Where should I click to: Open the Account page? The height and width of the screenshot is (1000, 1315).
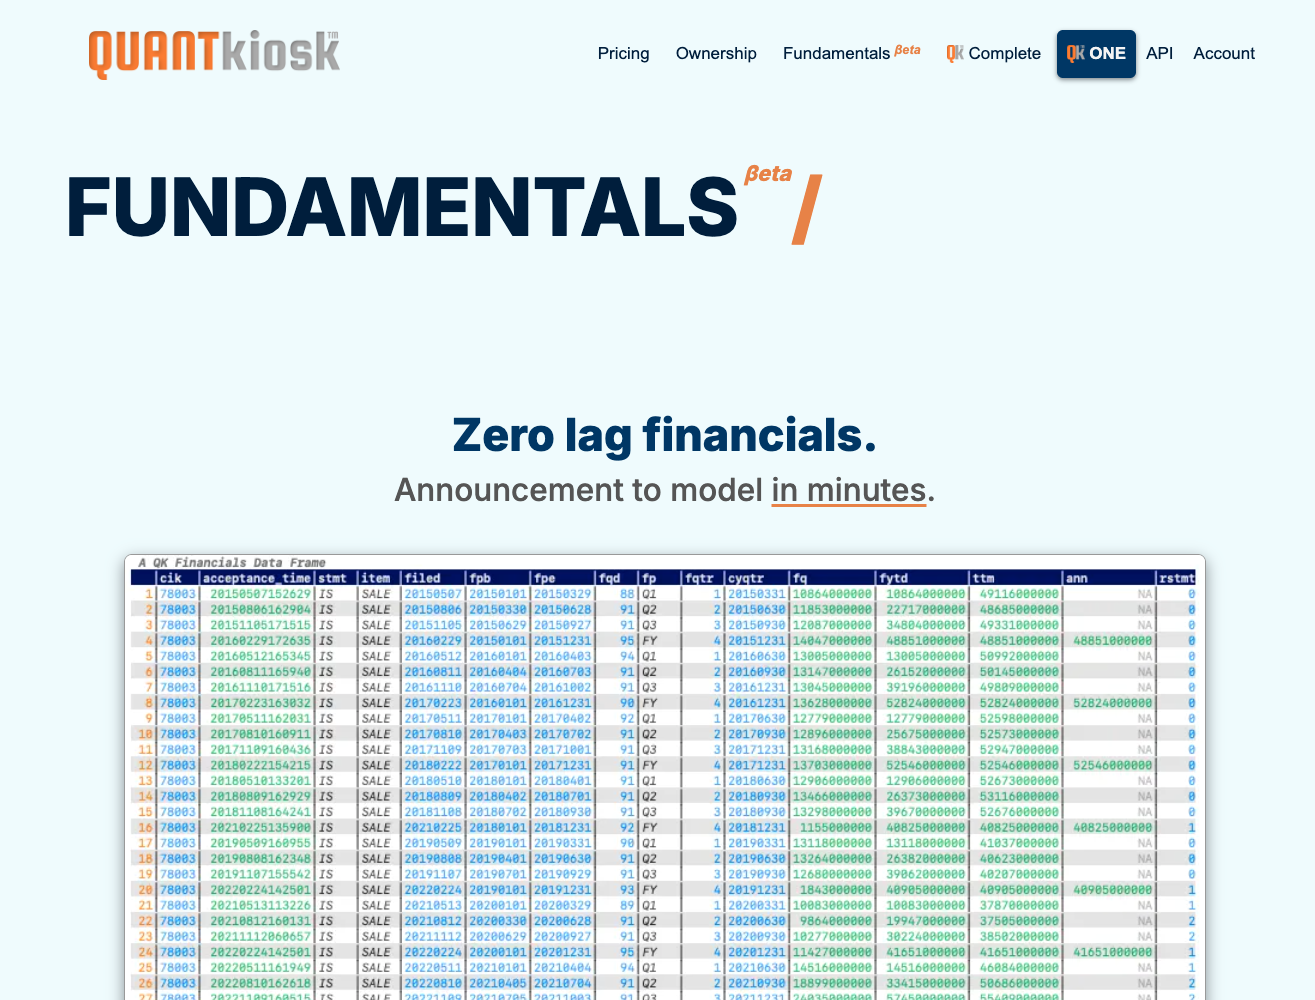pyautogui.click(x=1223, y=53)
